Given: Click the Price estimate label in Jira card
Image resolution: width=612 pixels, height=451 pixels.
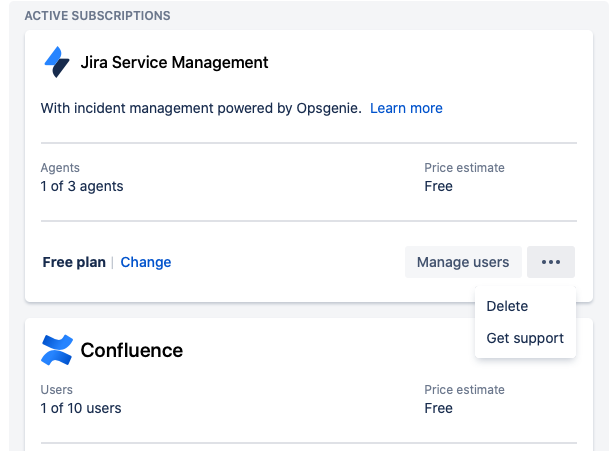Looking at the screenshot, I should [464, 168].
